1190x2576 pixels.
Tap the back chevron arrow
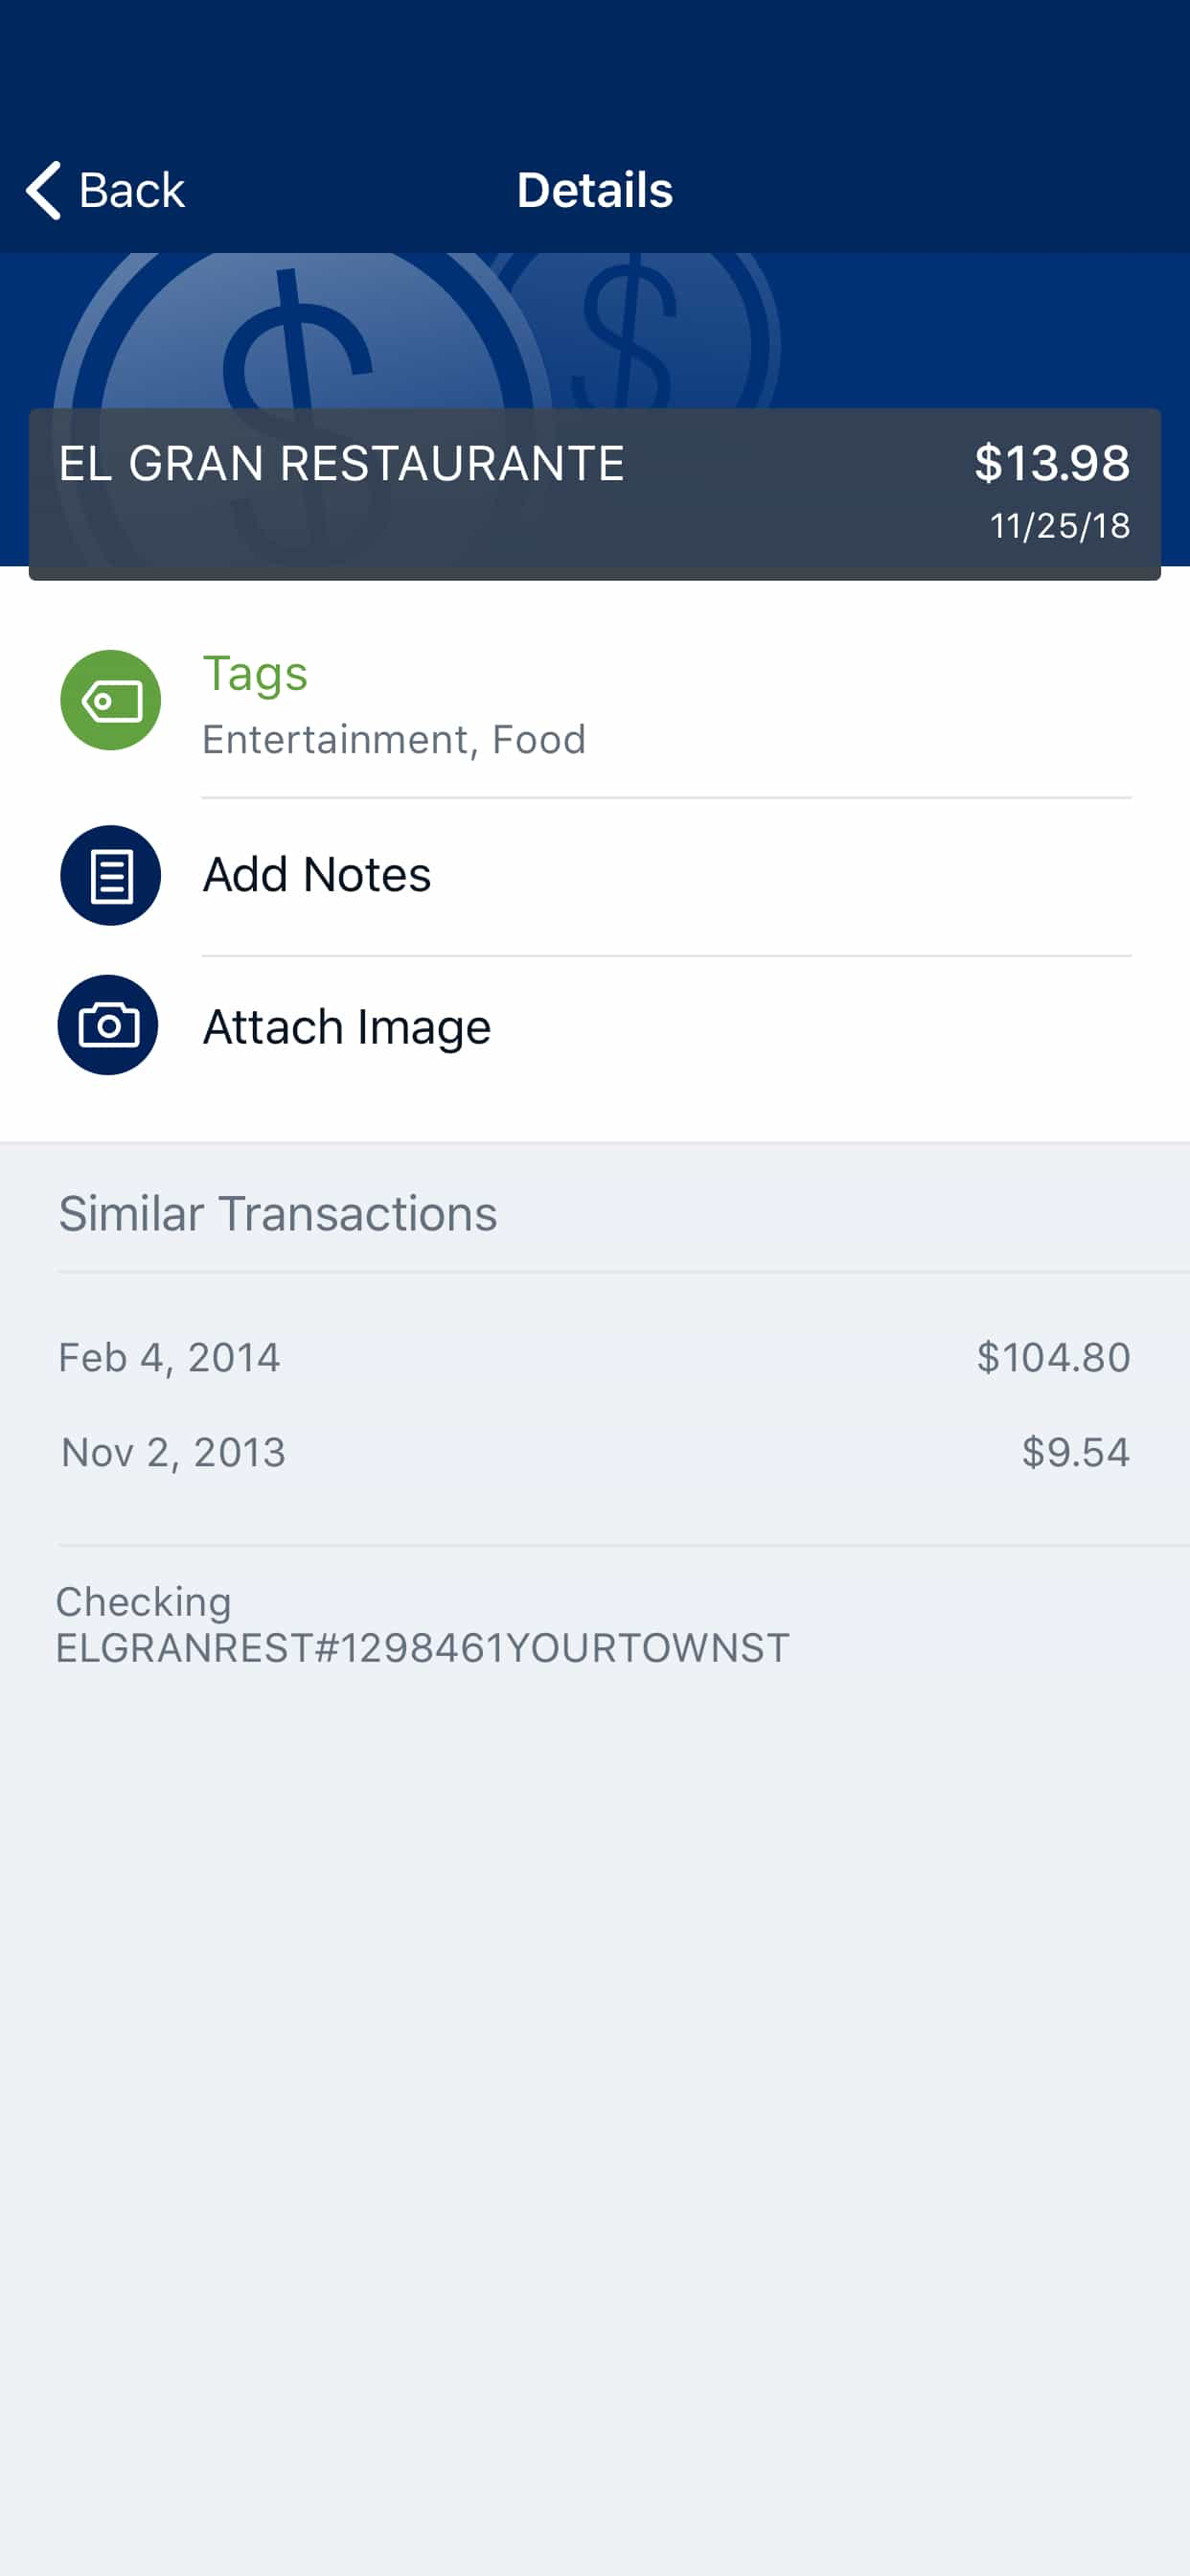[44, 190]
